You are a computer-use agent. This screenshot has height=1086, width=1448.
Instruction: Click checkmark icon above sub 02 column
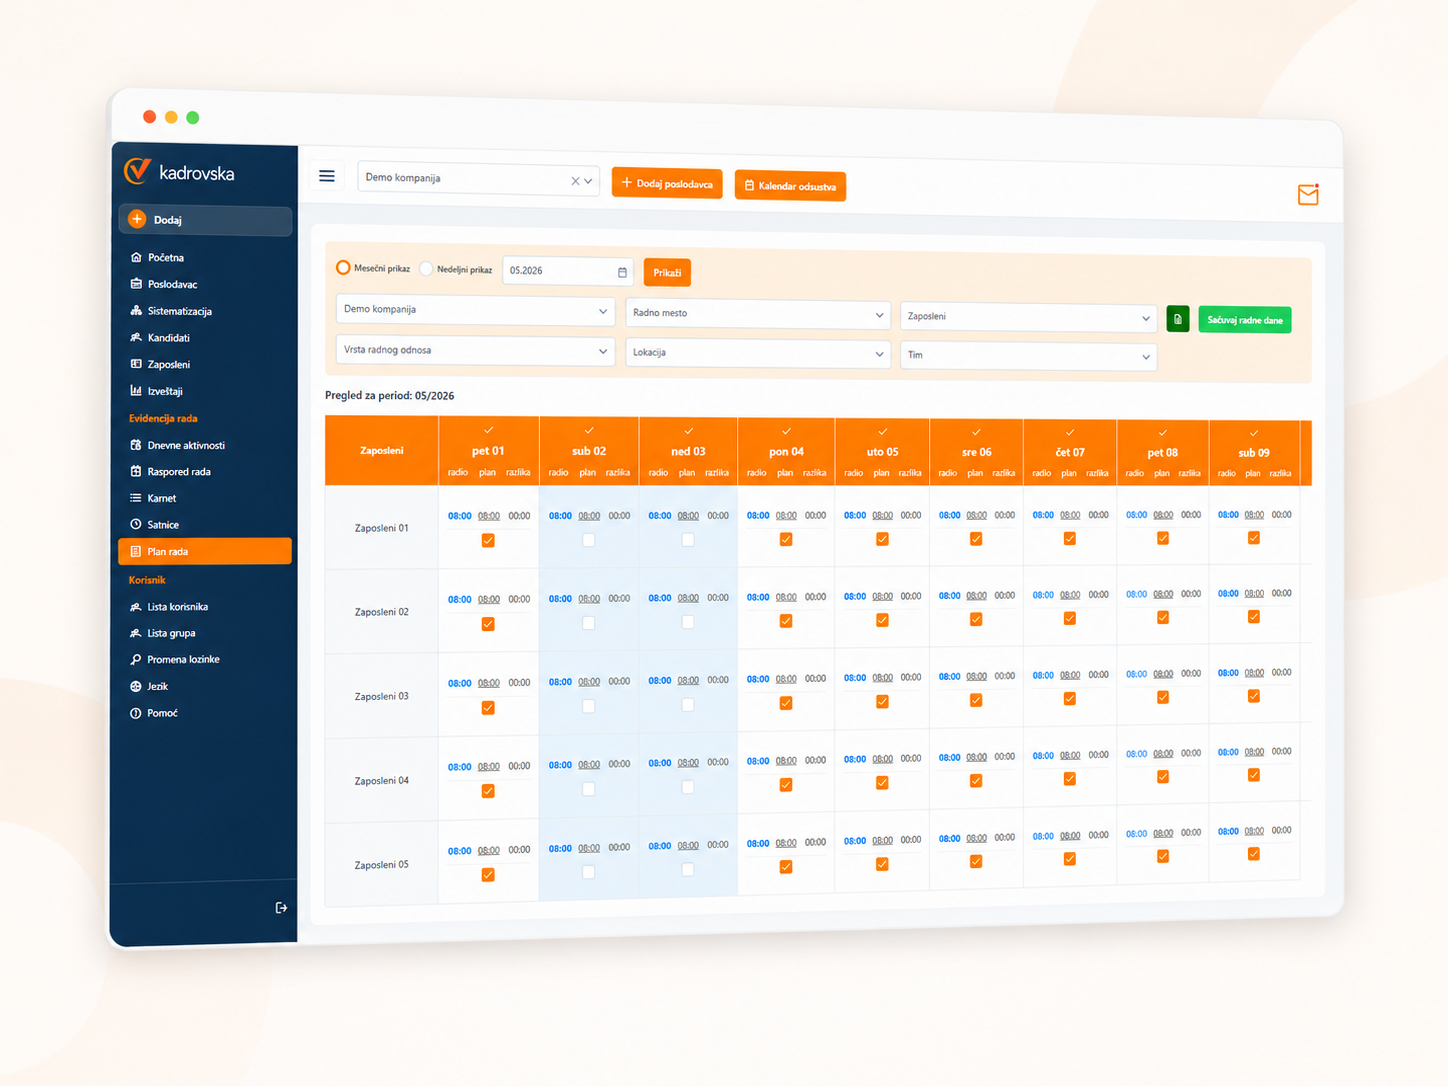[589, 430]
